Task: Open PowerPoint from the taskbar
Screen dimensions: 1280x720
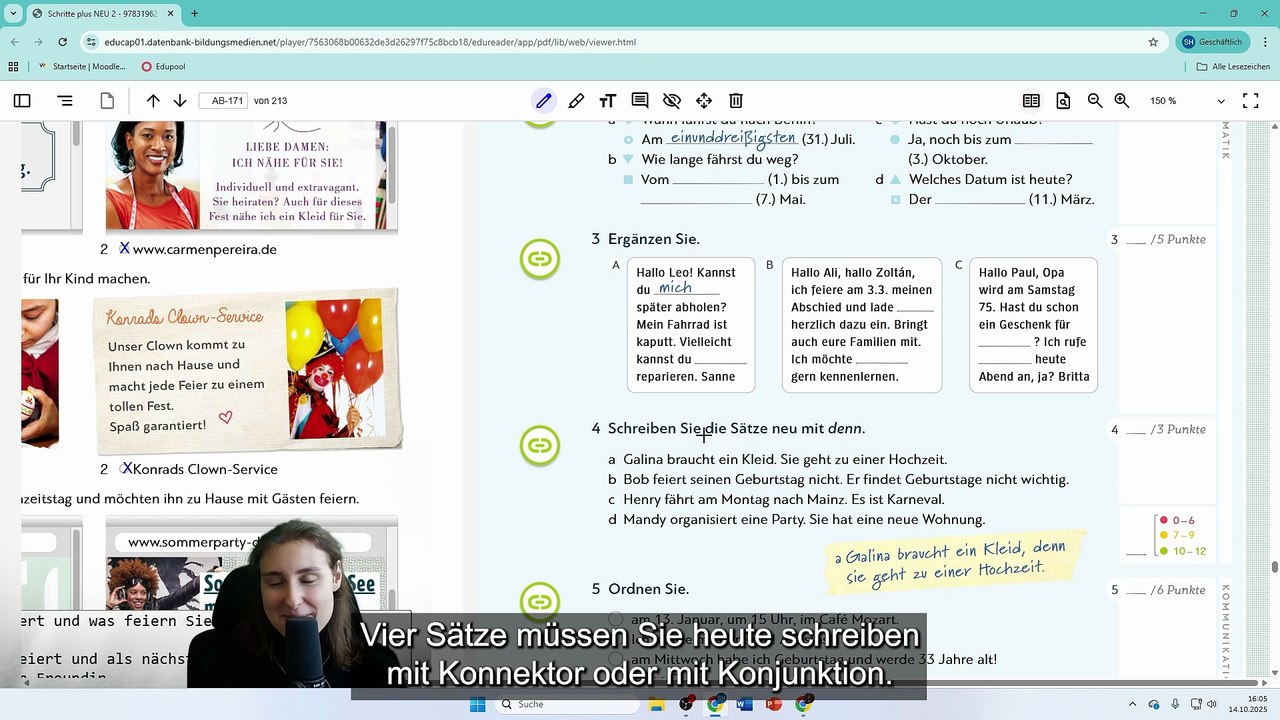Action: [773, 704]
